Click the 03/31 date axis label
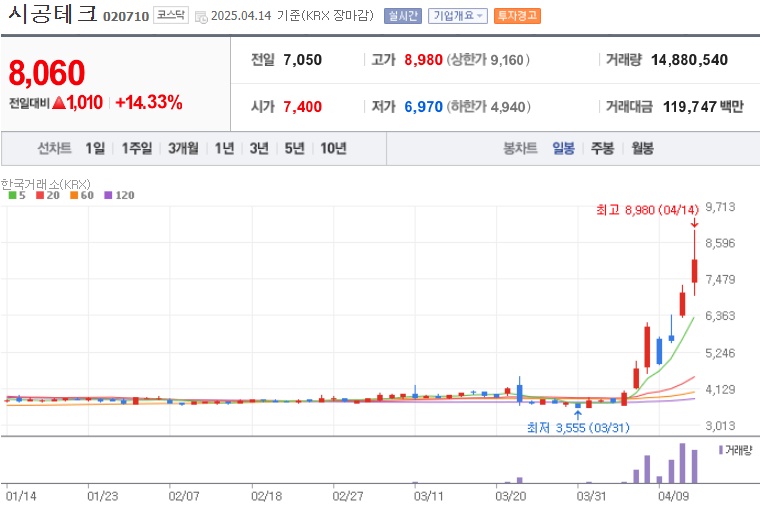Image resolution: width=760 pixels, height=510 pixels. click(591, 496)
